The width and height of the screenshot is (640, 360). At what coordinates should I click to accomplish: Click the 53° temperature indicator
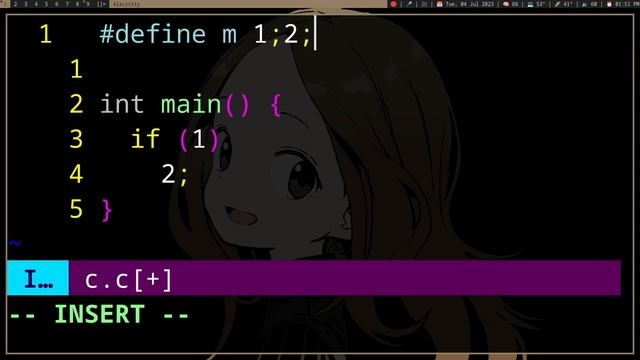point(537,4)
